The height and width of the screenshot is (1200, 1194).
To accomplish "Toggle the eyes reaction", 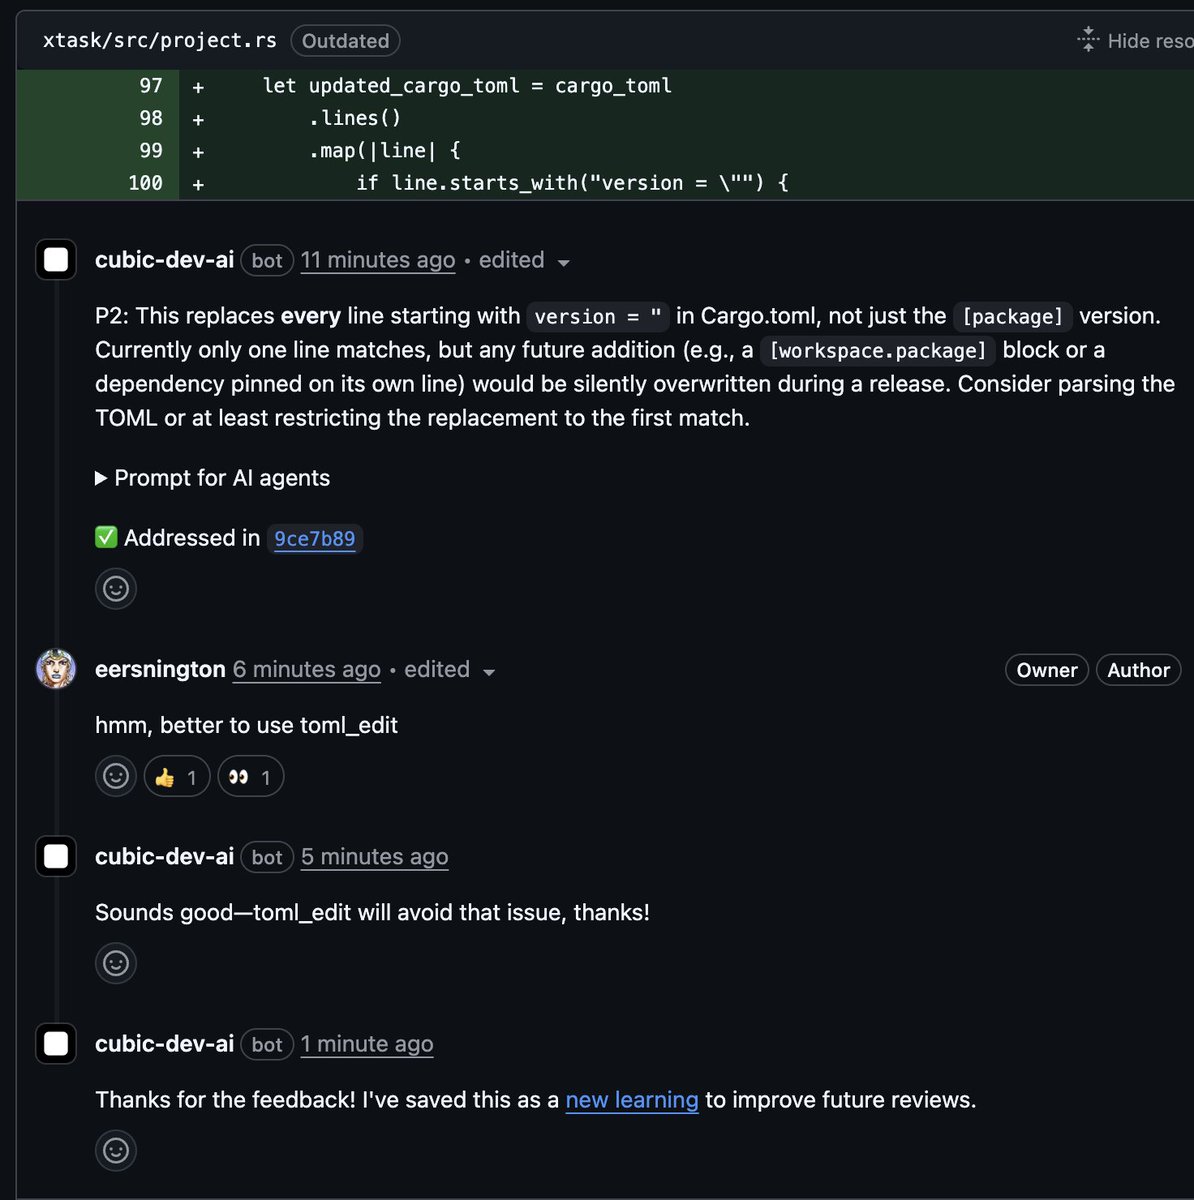I will point(250,777).
